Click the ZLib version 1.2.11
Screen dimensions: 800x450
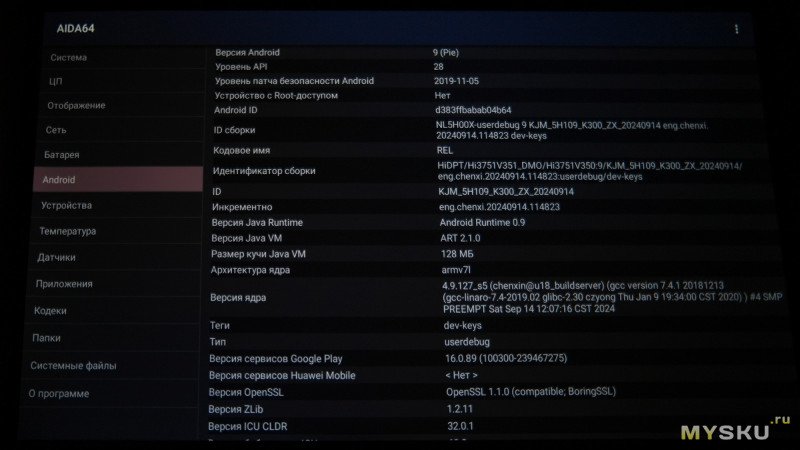tap(460, 409)
